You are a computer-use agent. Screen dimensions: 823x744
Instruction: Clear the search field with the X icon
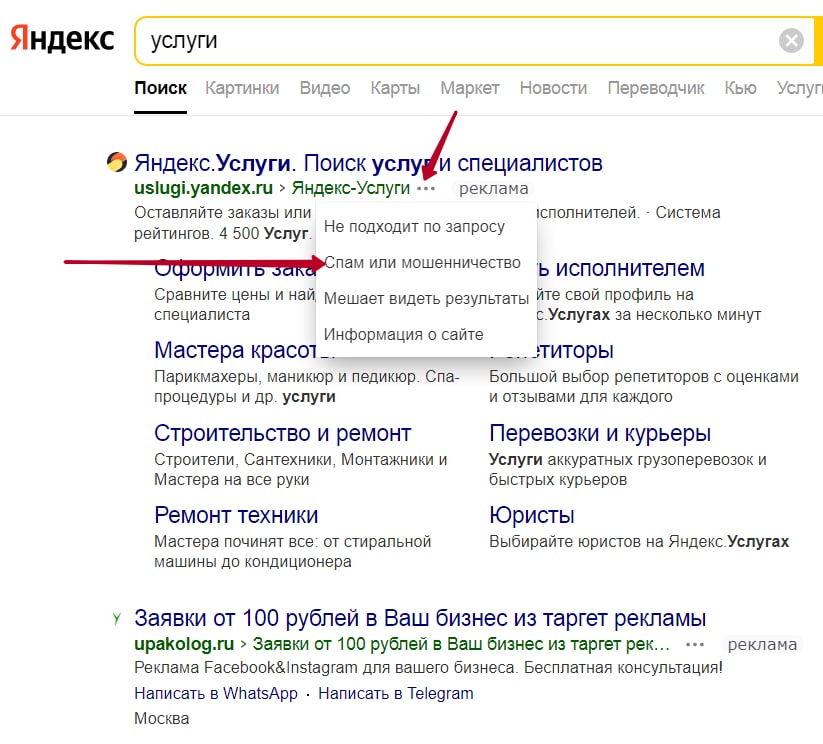point(791,40)
